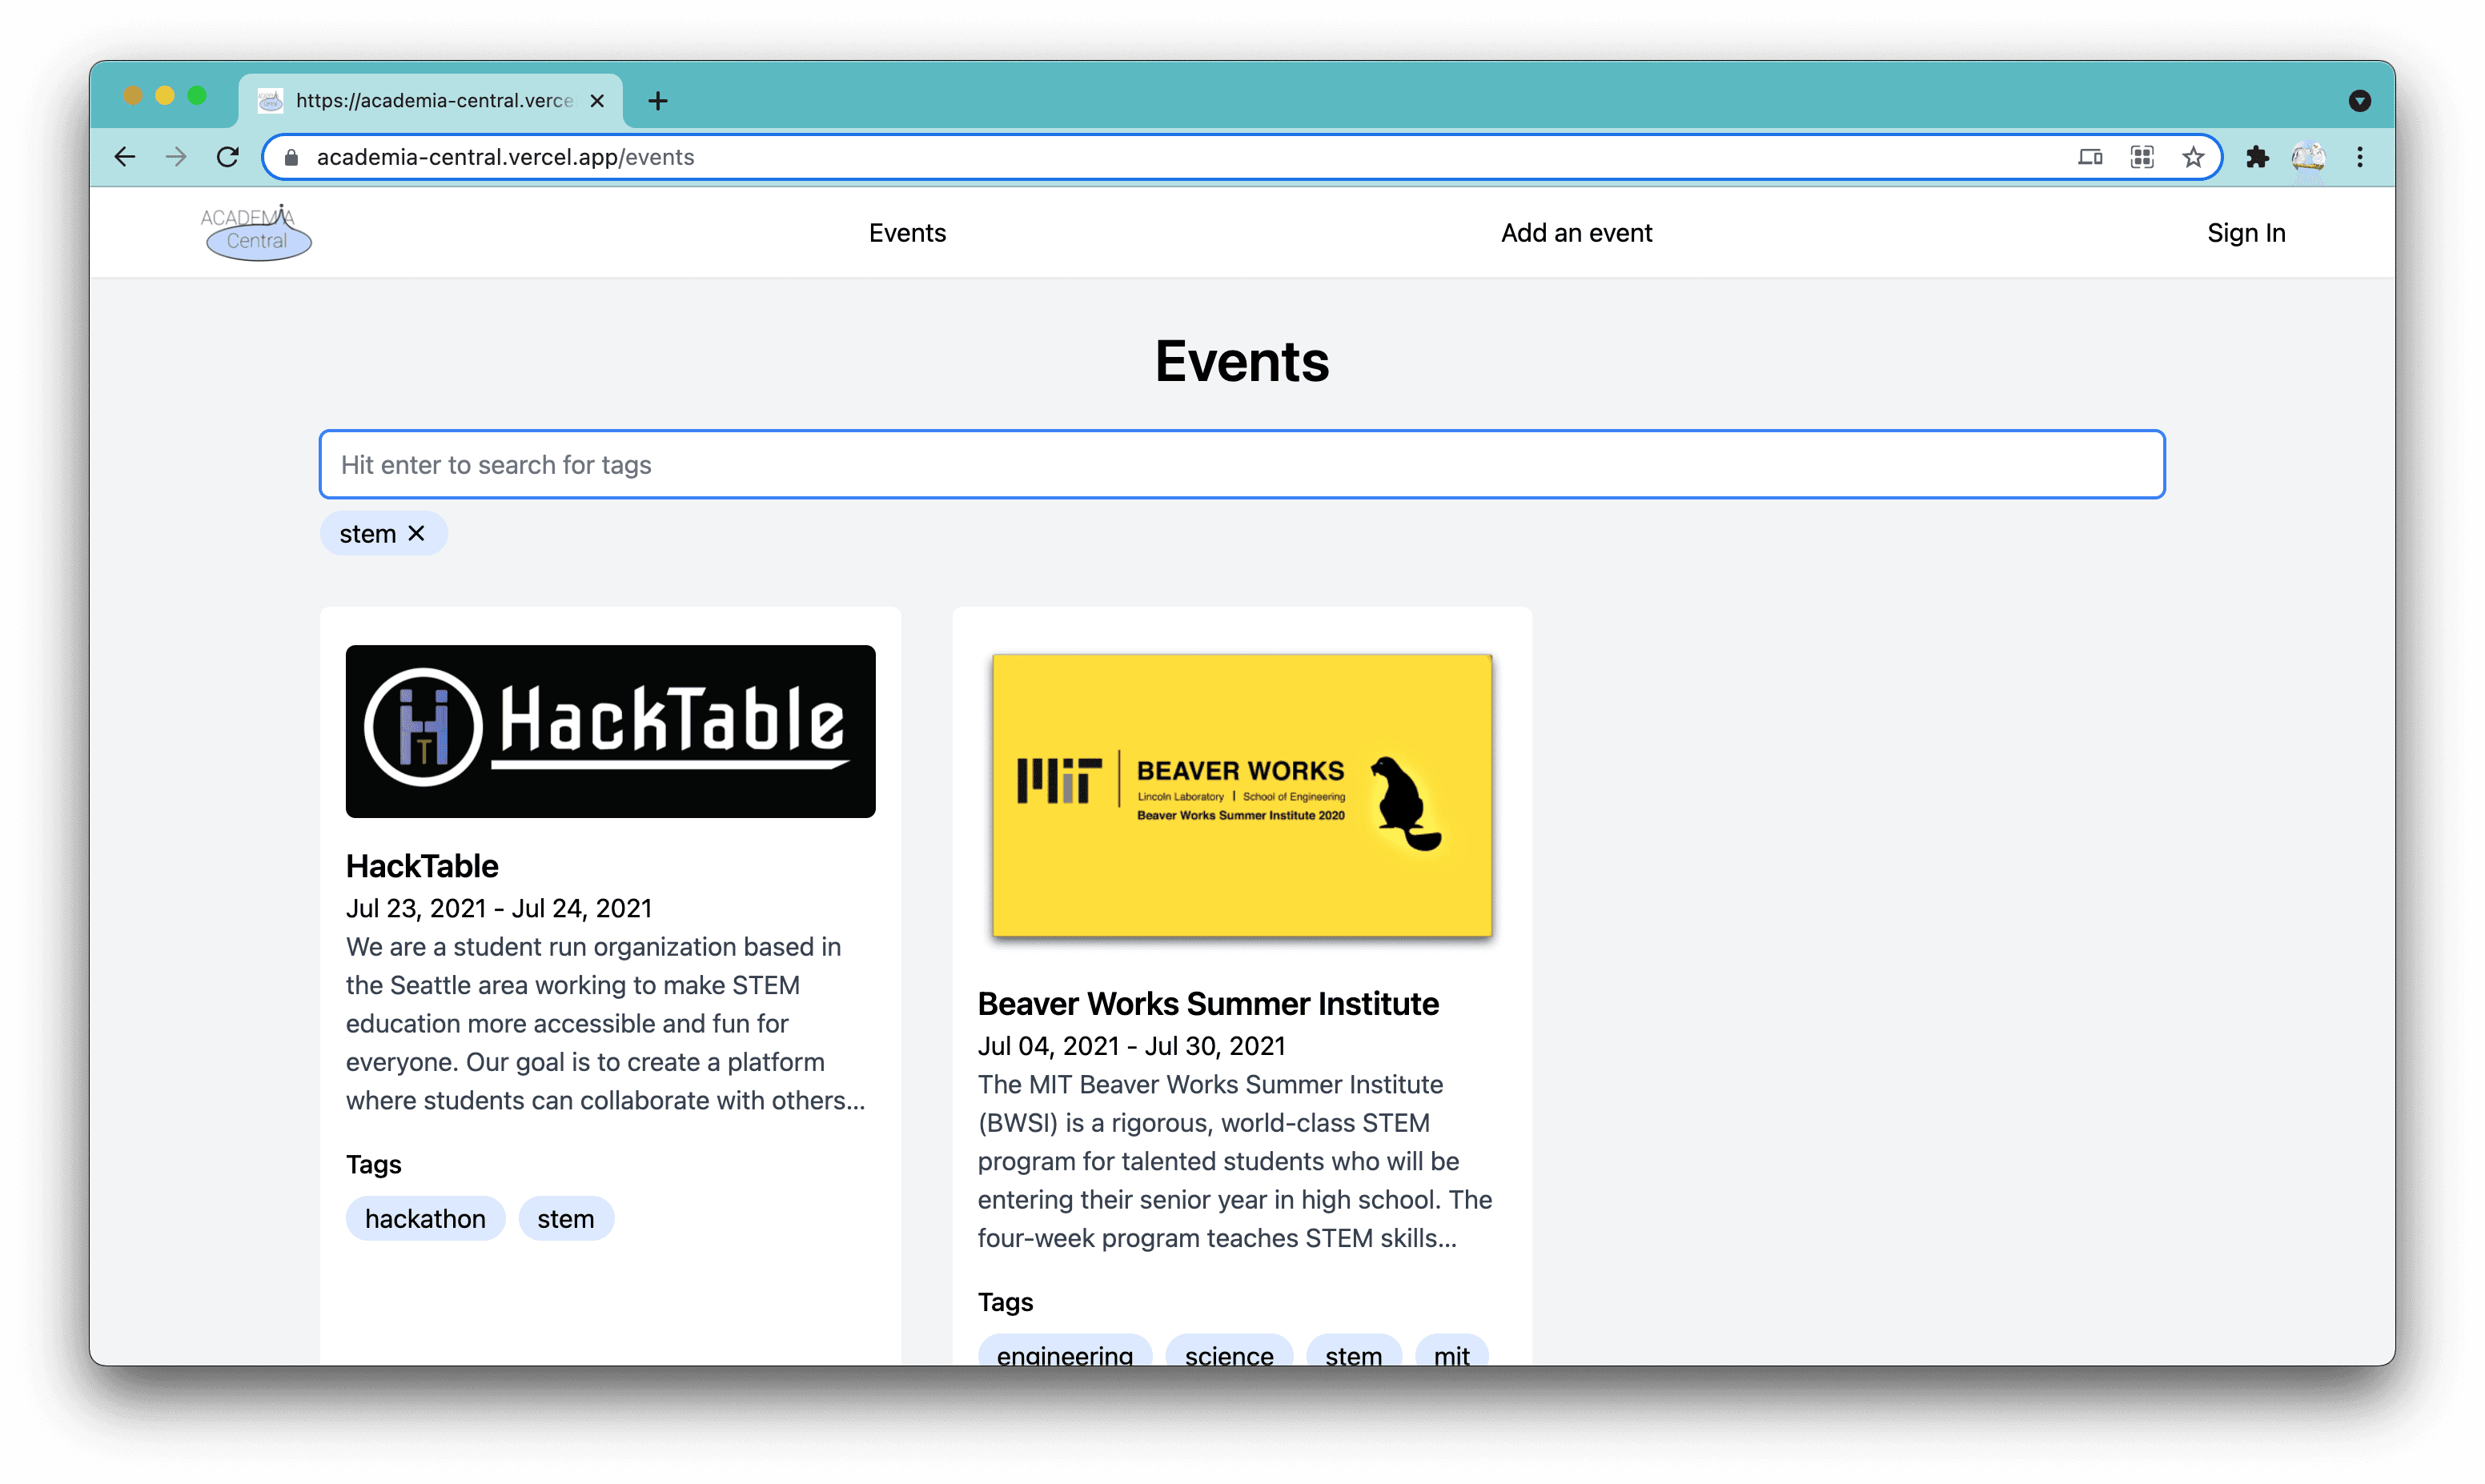
Task: Click the Events page heading
Action: click(x=1242, y=361)
